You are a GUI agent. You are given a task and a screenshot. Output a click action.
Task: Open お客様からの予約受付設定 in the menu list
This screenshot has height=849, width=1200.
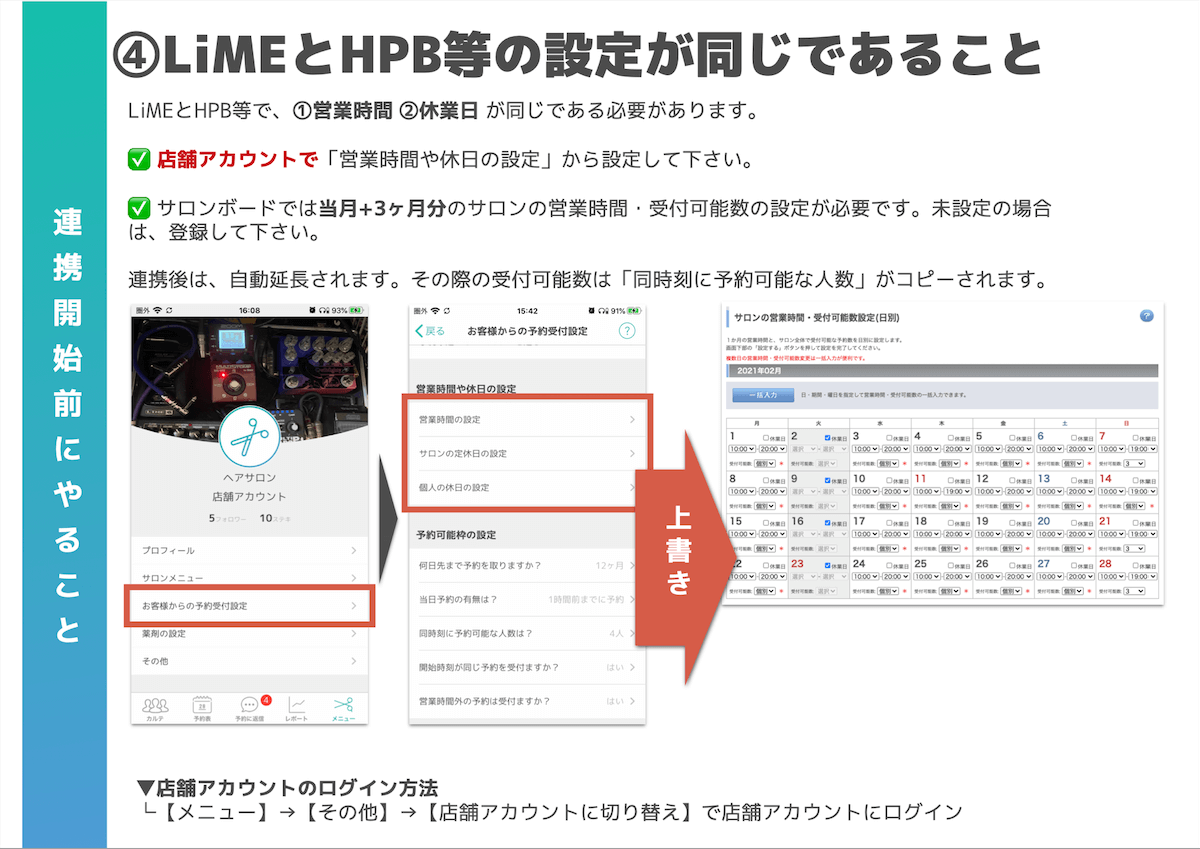click(x=250, y=606)
